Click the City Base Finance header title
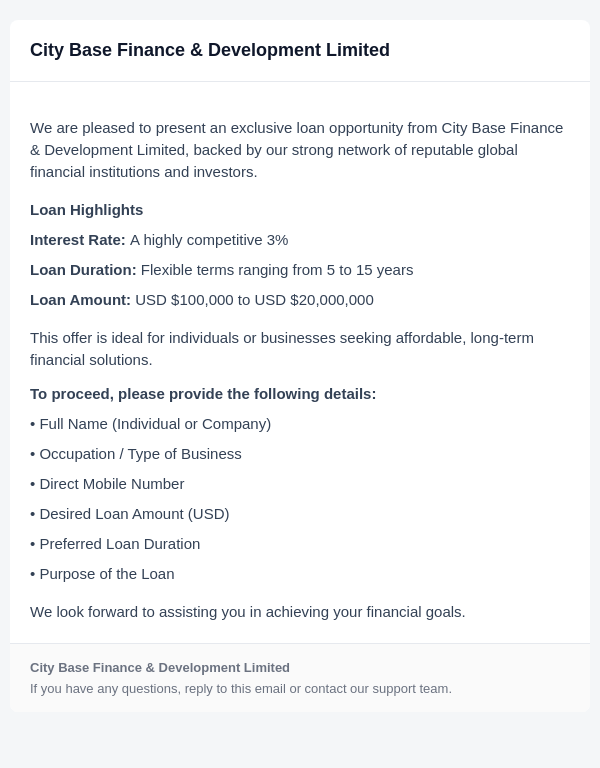This screenshot has height=768, width=600. 210,50
